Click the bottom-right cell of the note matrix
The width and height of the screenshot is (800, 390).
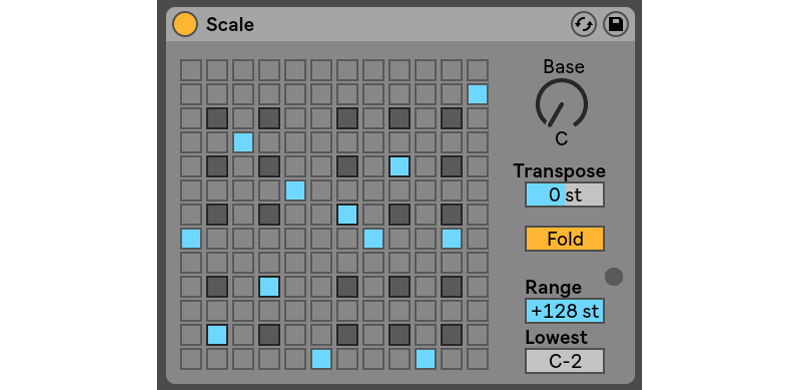click(x=478, y=359)
